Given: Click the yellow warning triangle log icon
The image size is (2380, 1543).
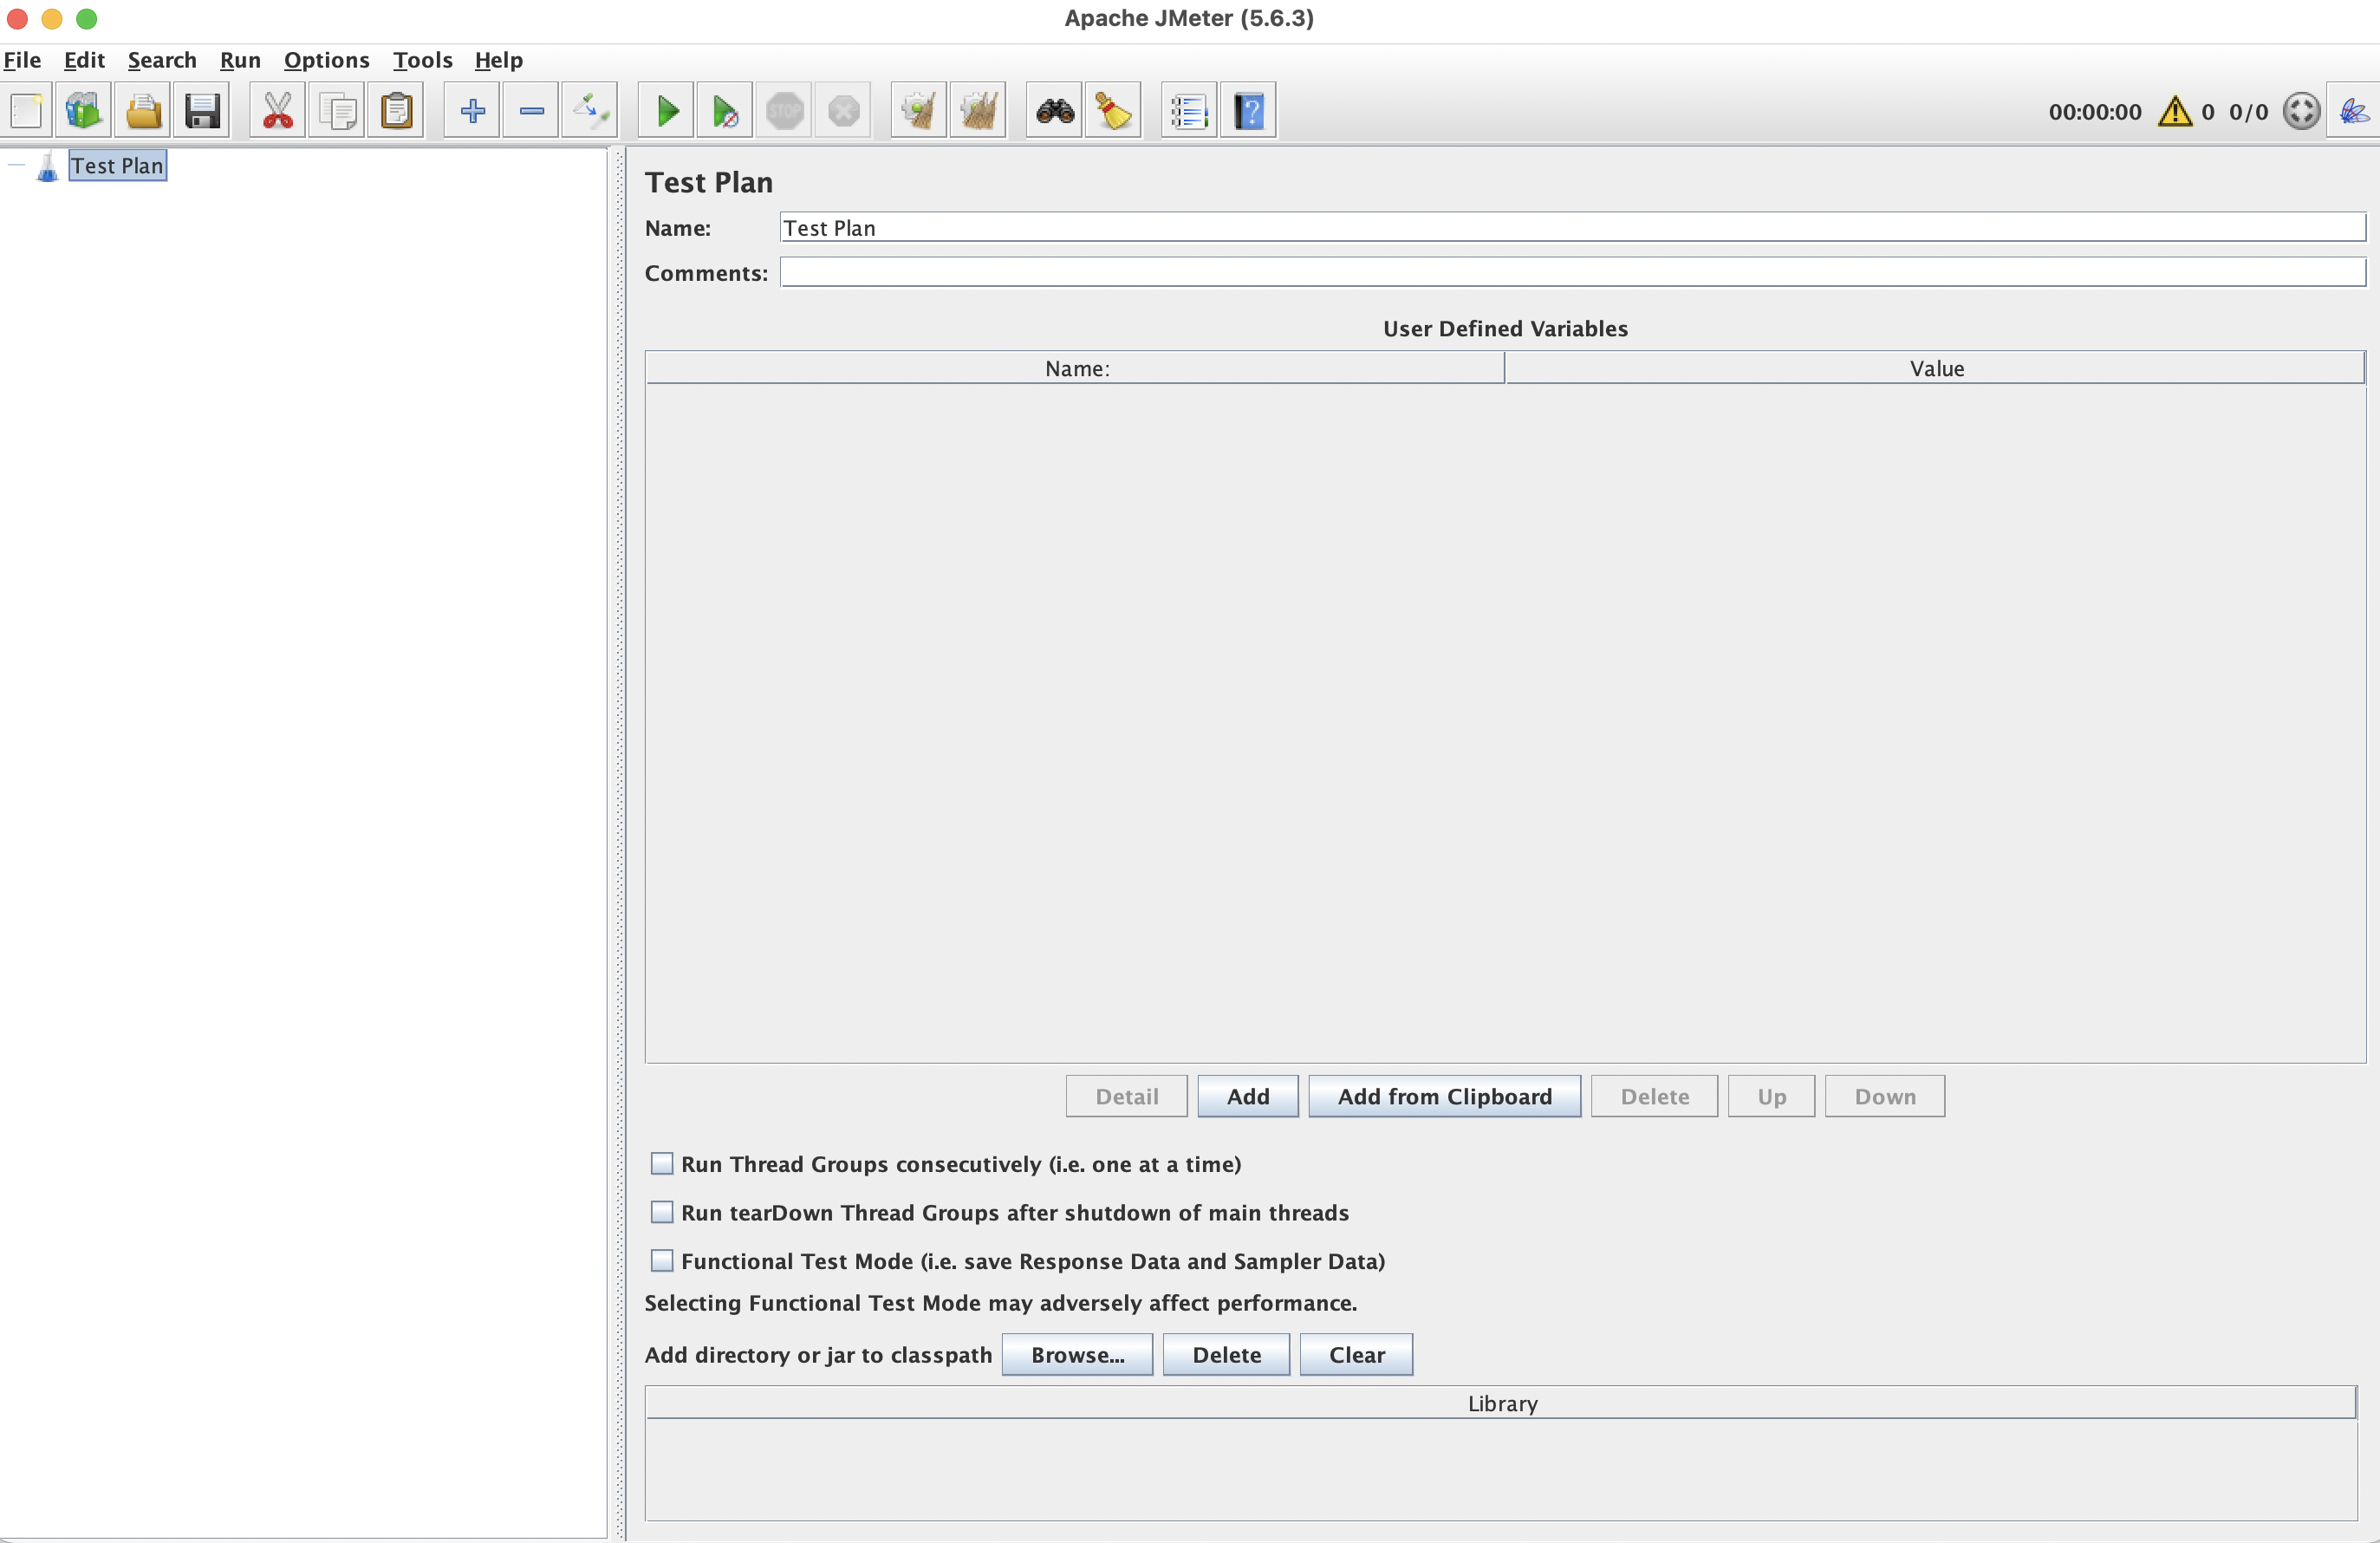Looking at the screenshot, I should pos(2175,111).
